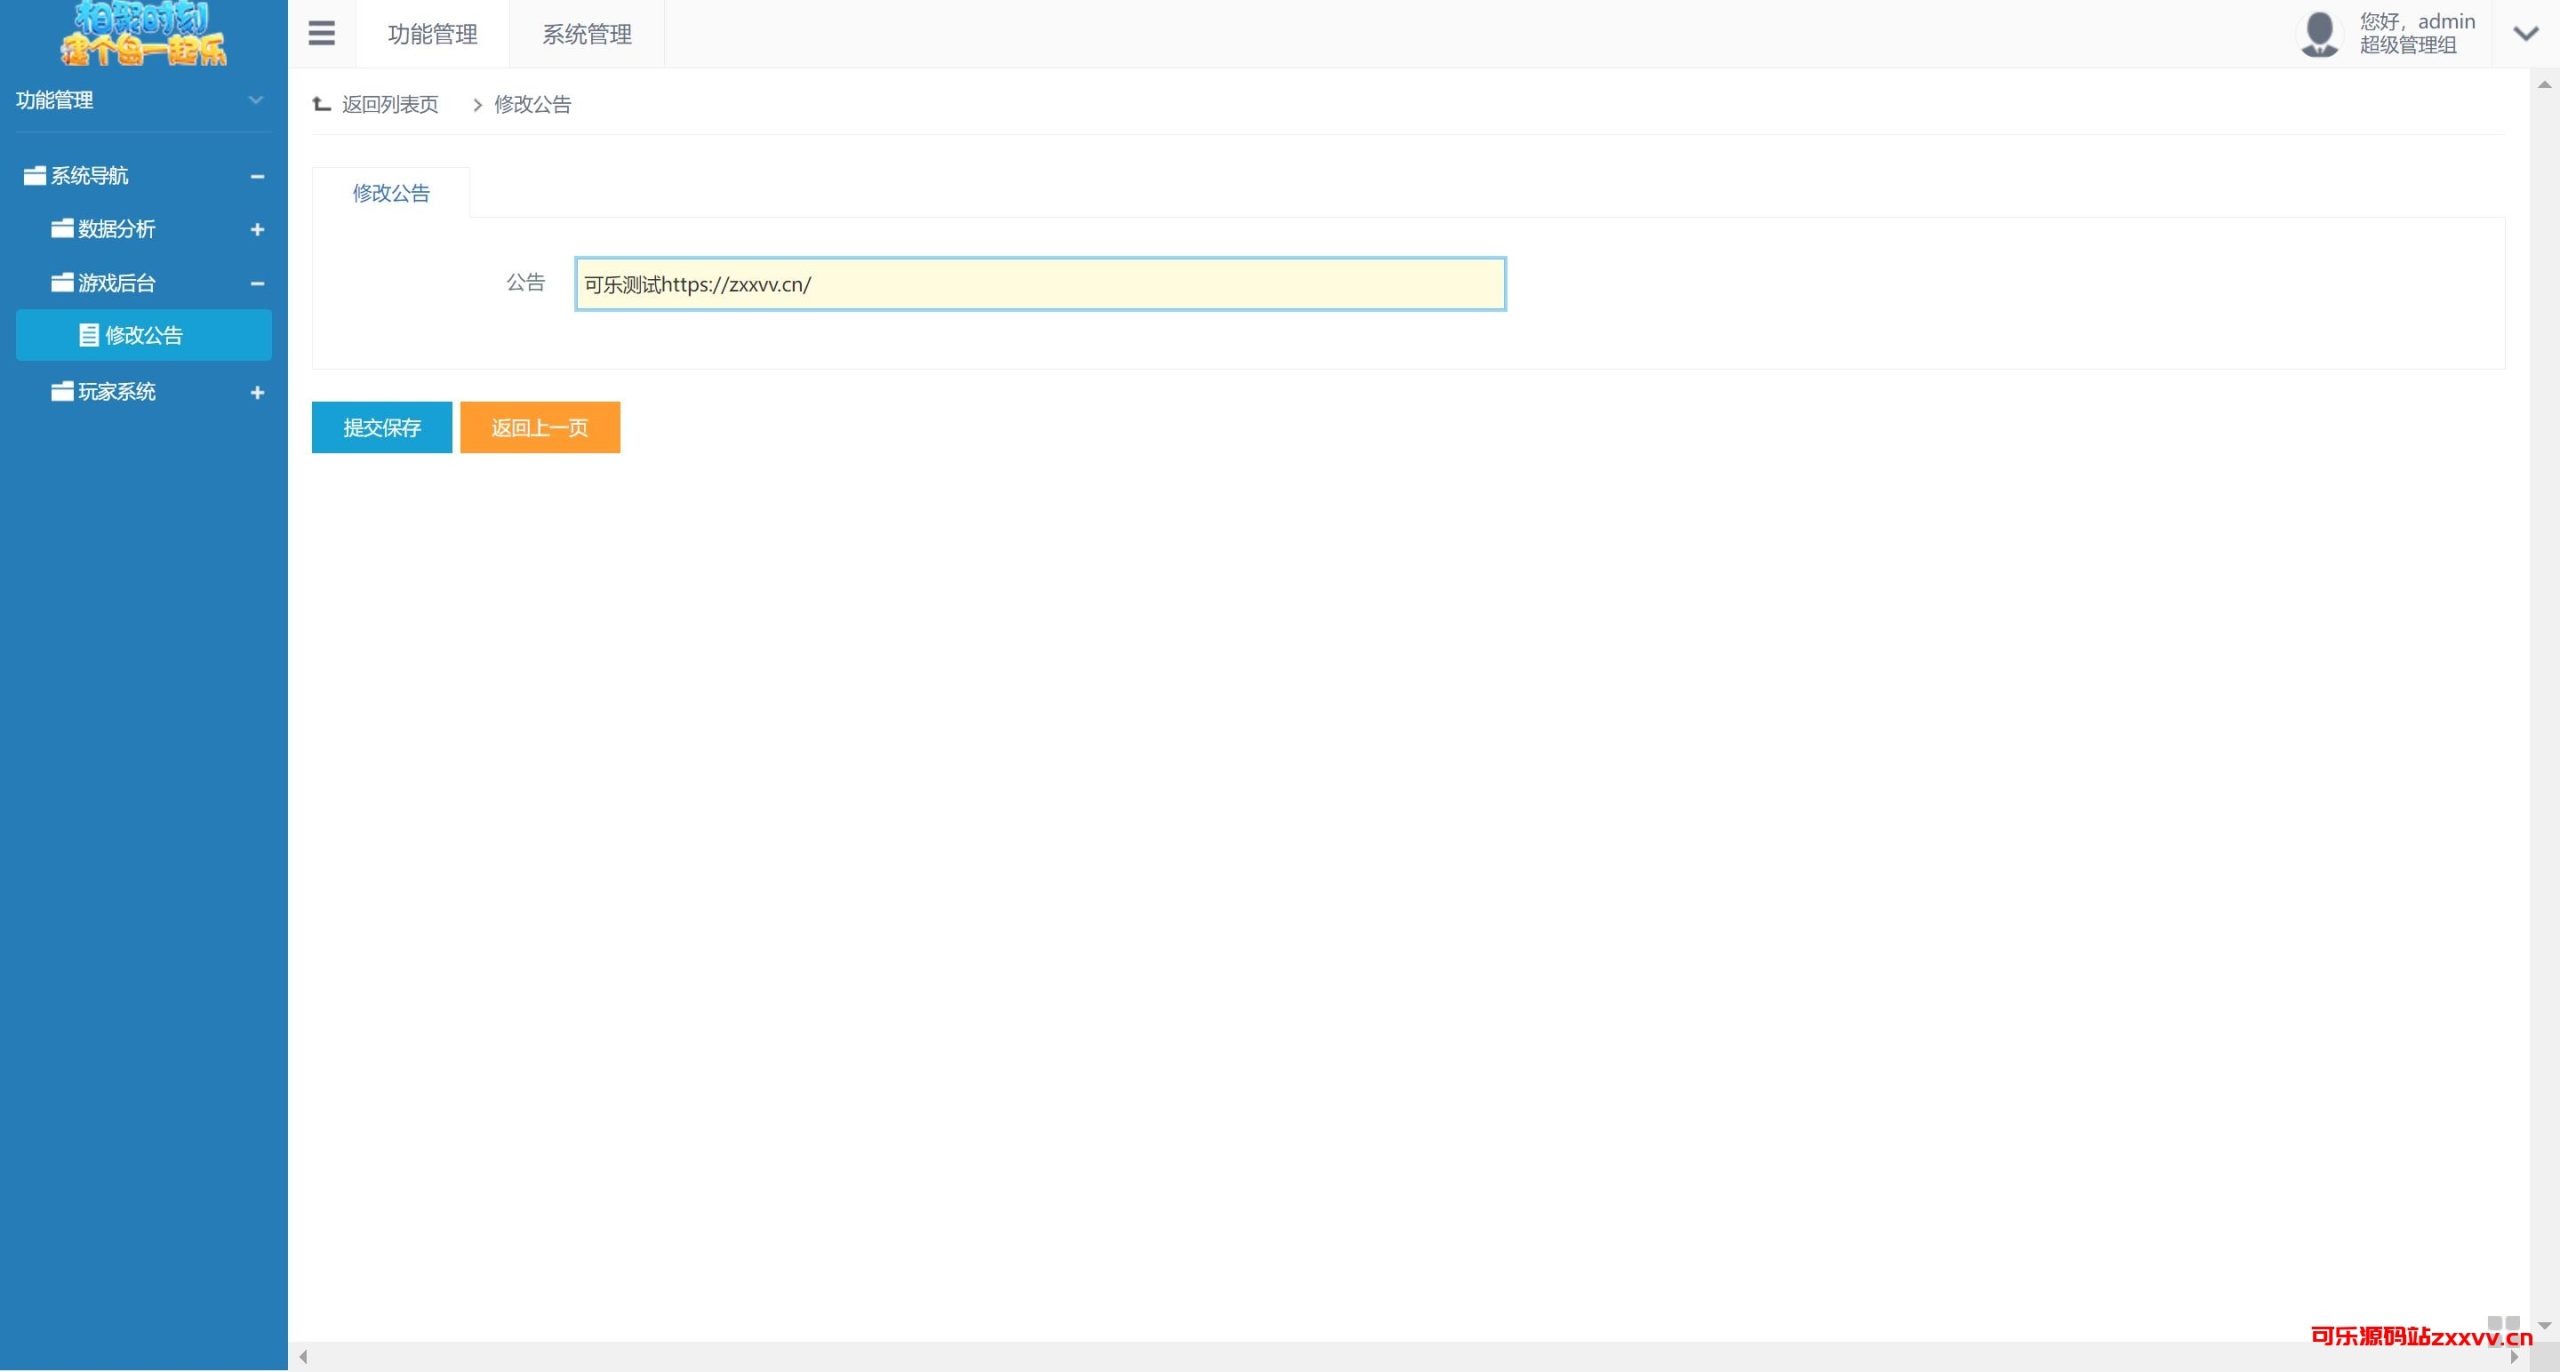Screen dimensions: 2560x1372
Task: Click the back arrow icon beside 返回列表页
Action: point(321,104)
